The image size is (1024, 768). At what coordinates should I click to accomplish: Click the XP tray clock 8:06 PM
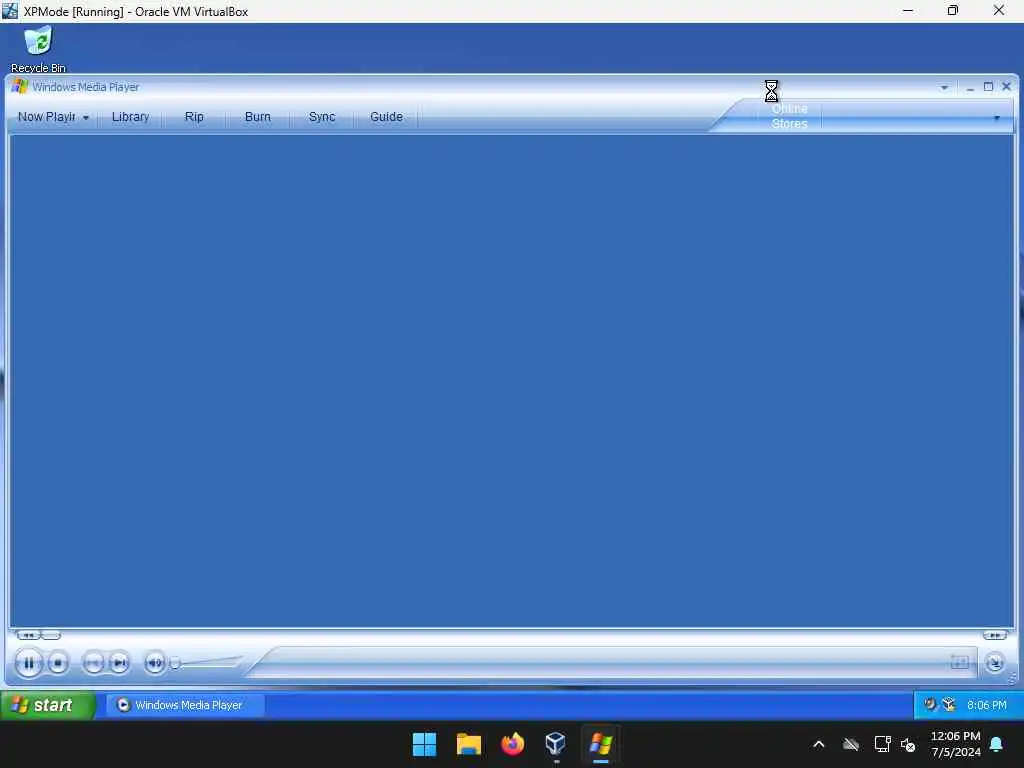coord(987,705)
